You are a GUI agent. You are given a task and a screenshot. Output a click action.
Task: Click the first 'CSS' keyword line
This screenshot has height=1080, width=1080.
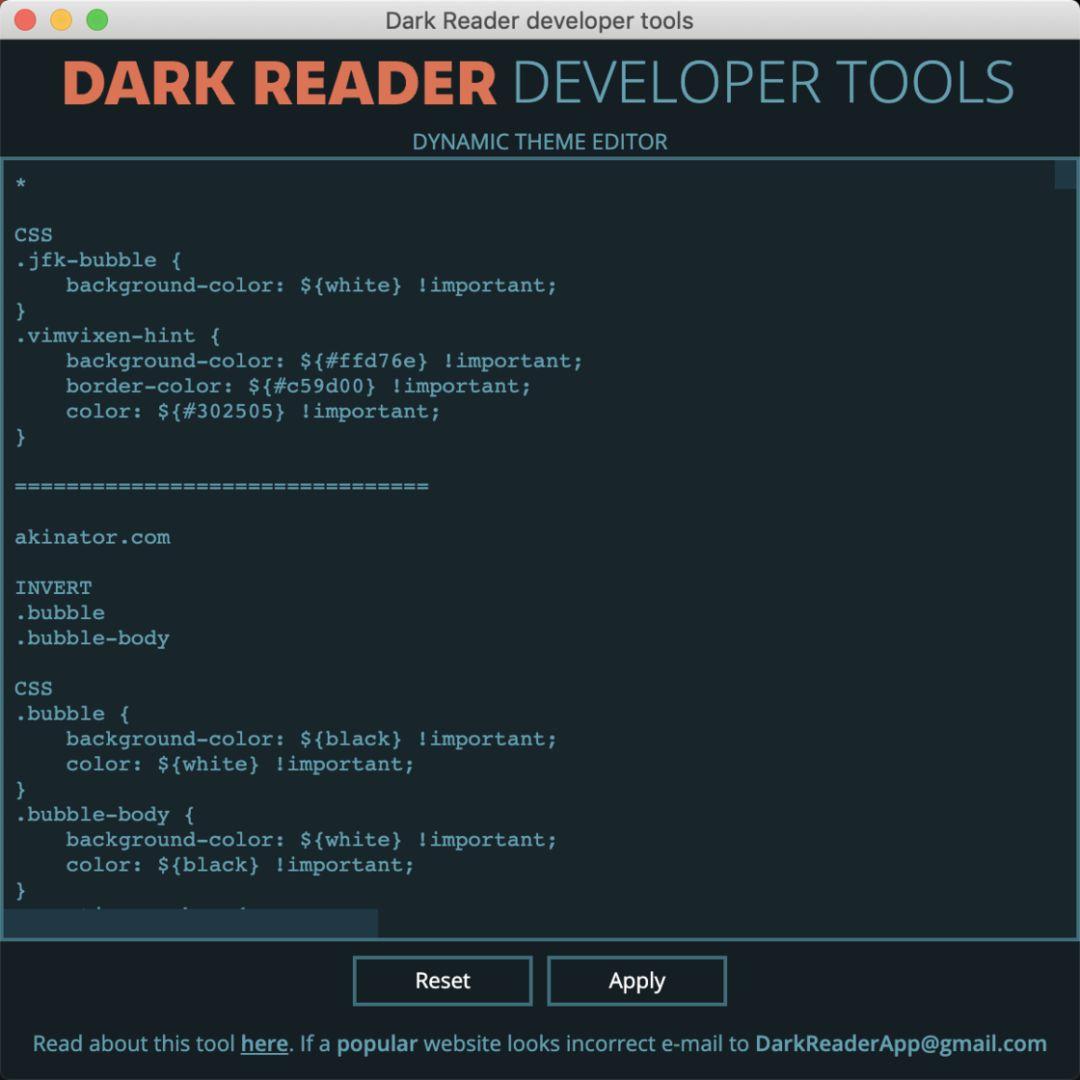[x=33, y=235]
